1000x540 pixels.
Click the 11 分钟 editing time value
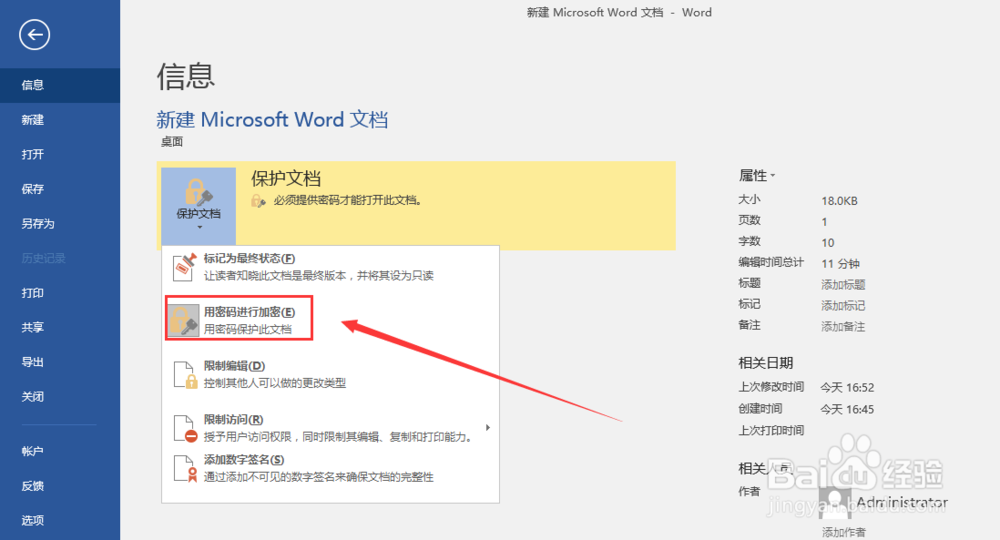(840, 263)
